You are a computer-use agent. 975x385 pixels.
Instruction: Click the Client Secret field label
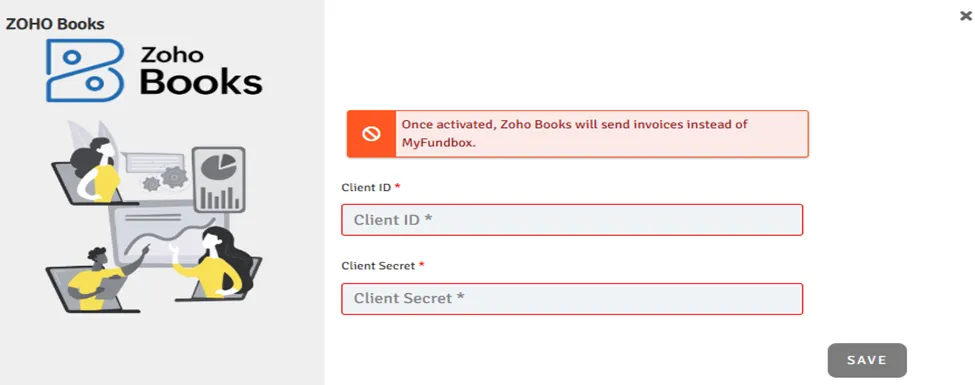[378, 266]
